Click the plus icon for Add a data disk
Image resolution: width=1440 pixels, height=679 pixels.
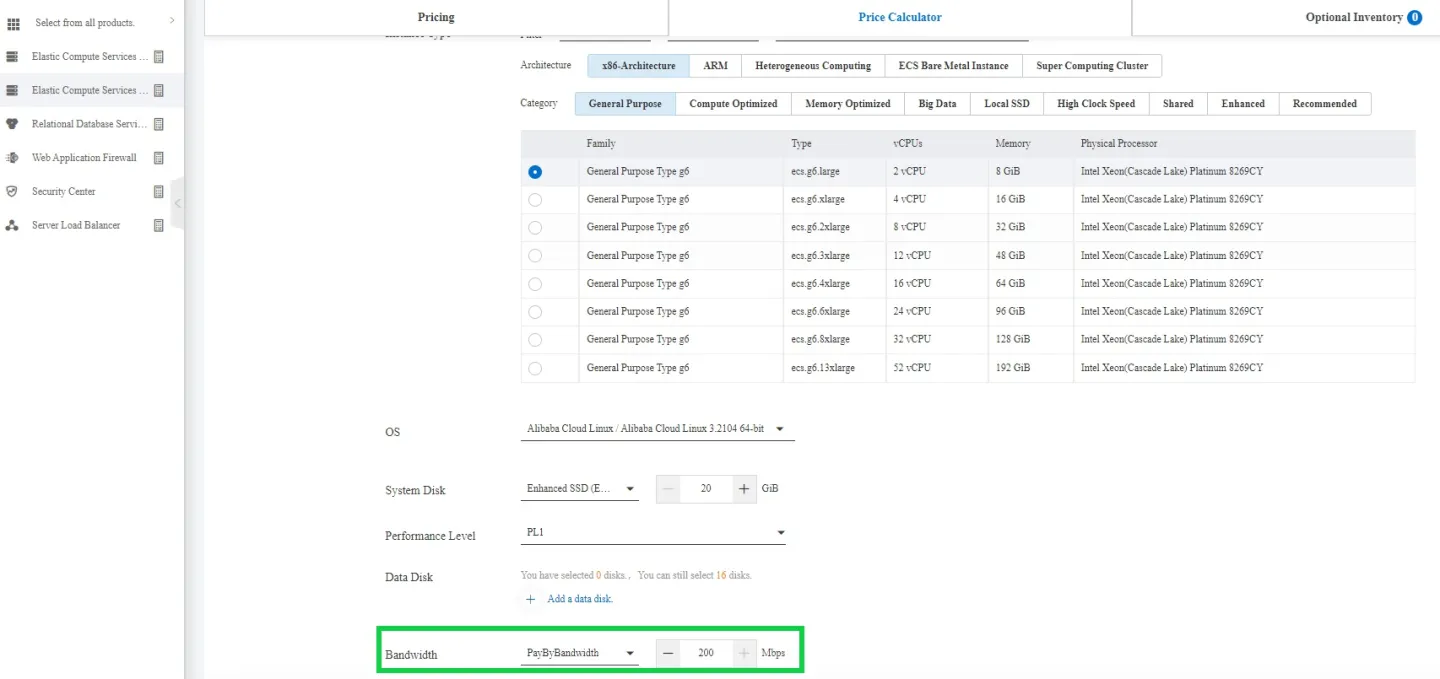[531, 599]
